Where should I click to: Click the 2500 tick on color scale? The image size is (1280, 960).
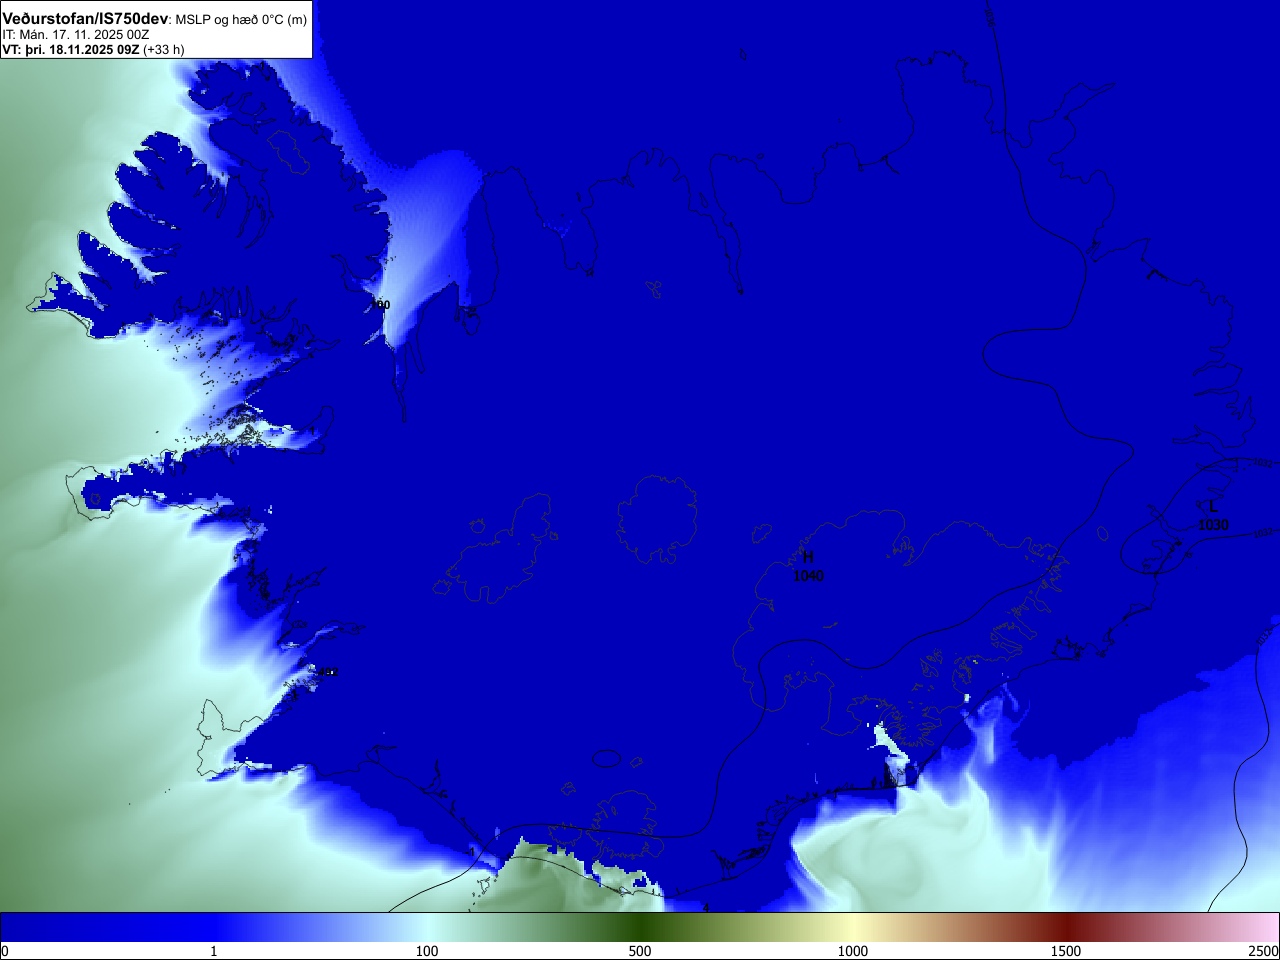point(1263,951)
